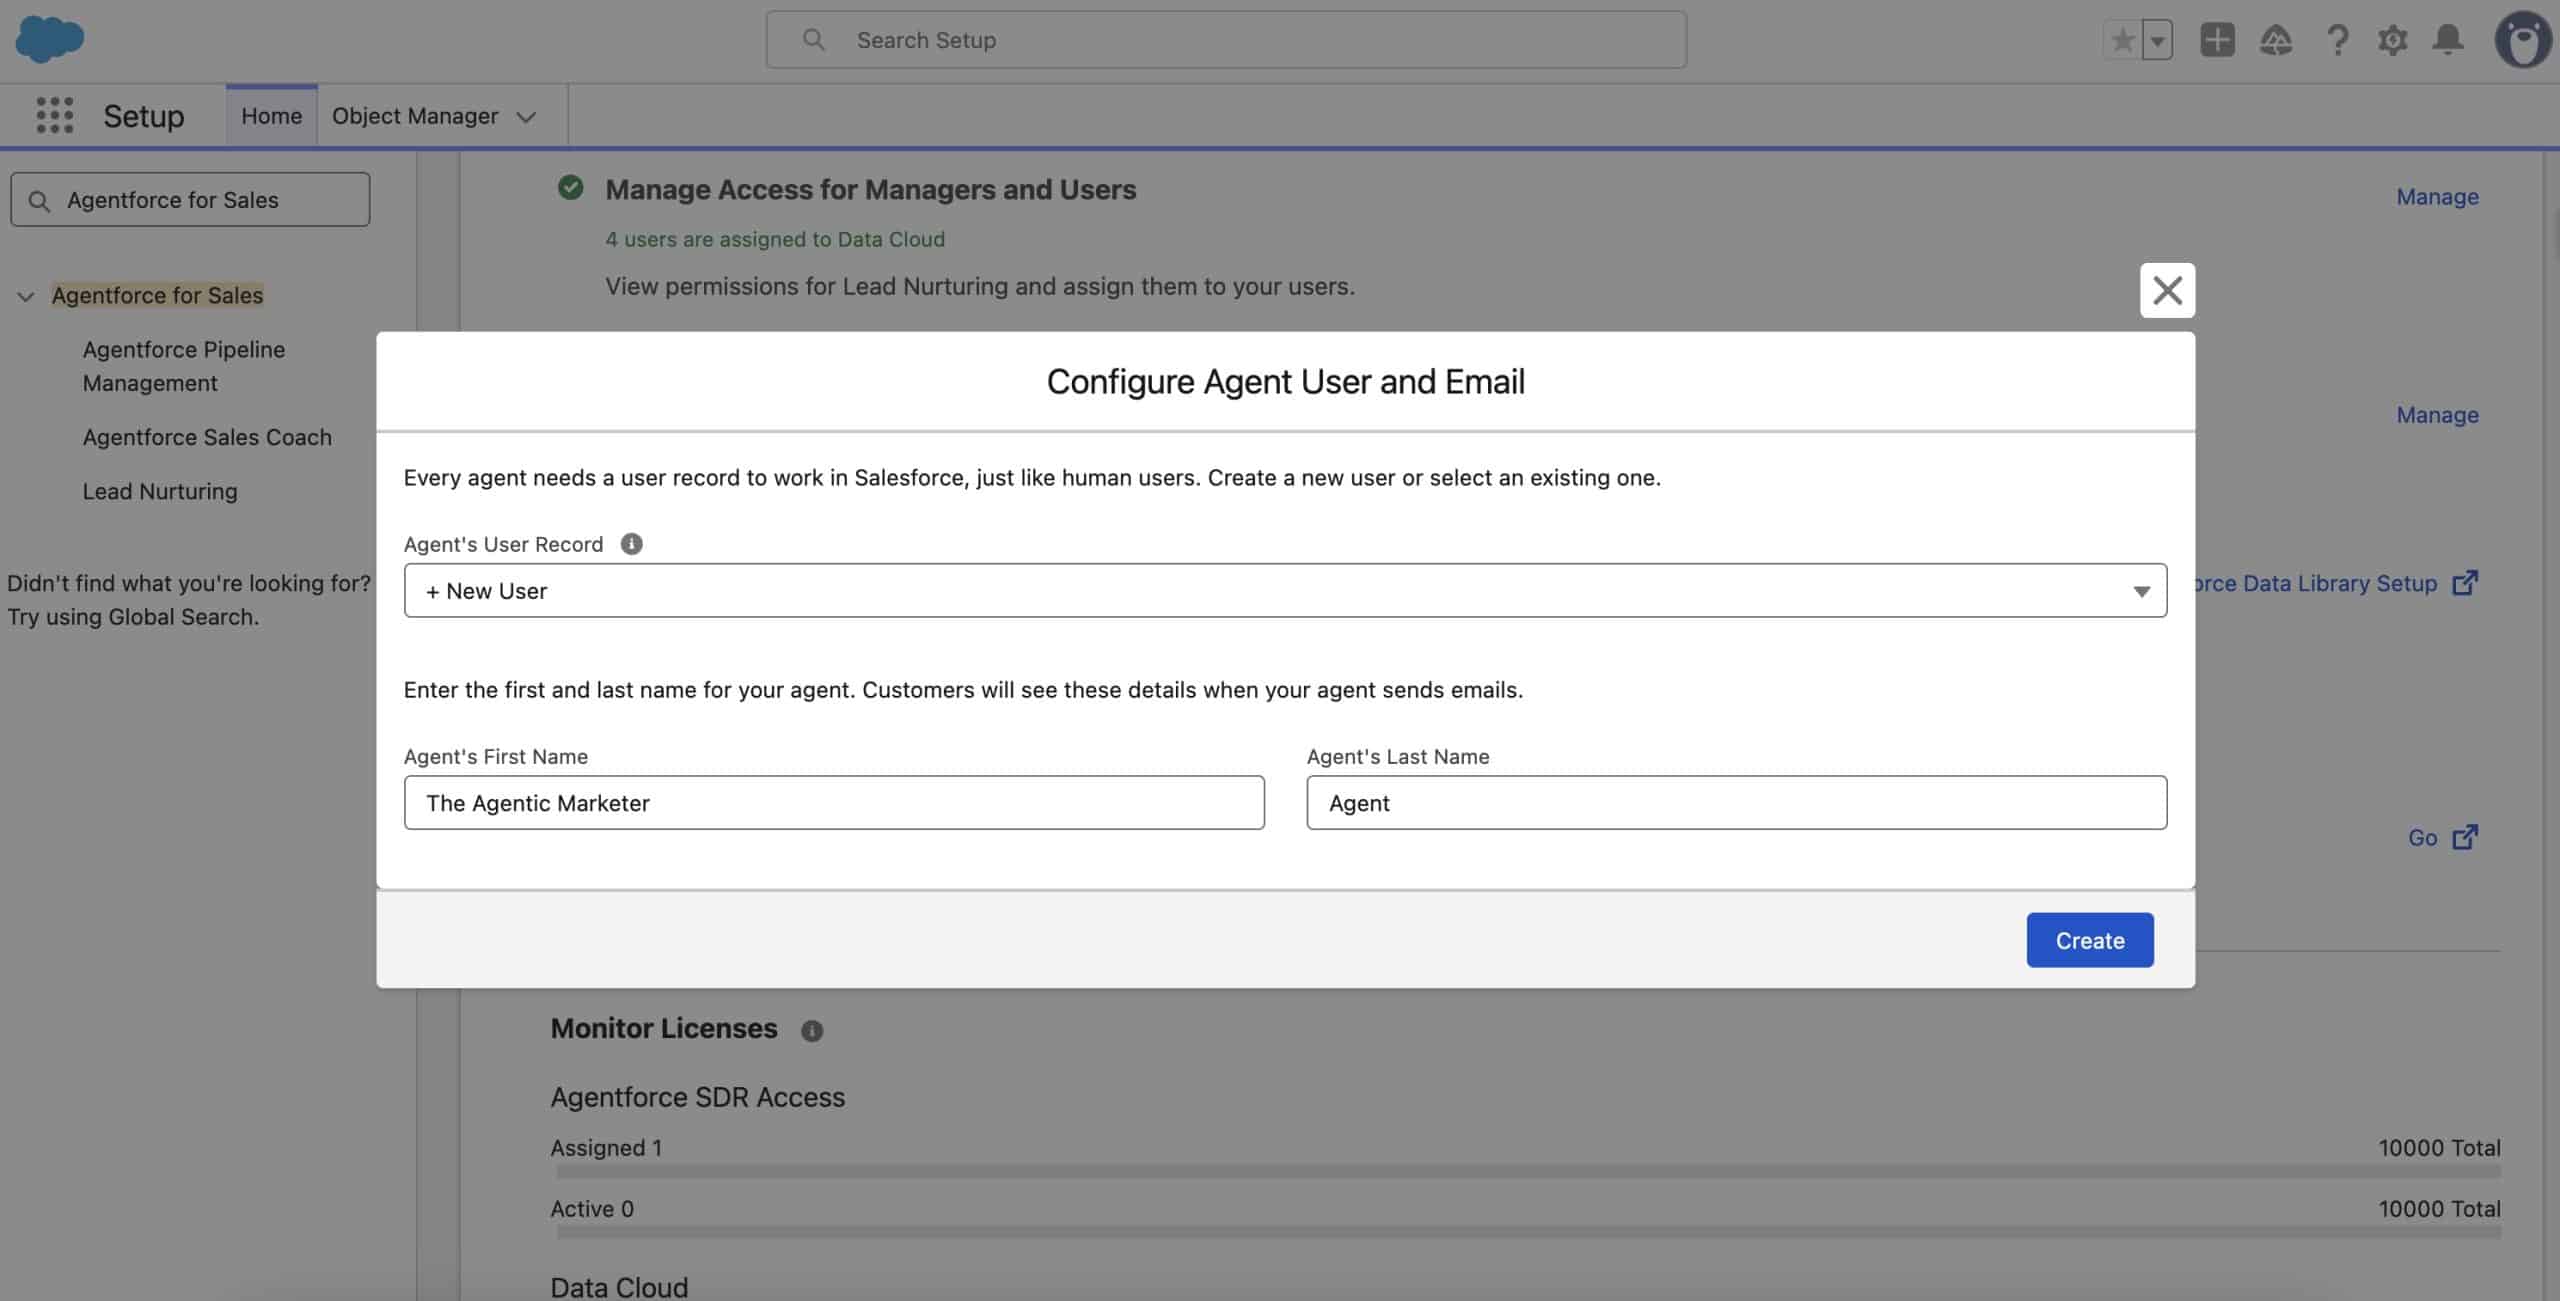Image resolution: width=2560 pixels, height=1301 pixels.
Task: Click the user avatar profile icon
Action: point(2522,40)
